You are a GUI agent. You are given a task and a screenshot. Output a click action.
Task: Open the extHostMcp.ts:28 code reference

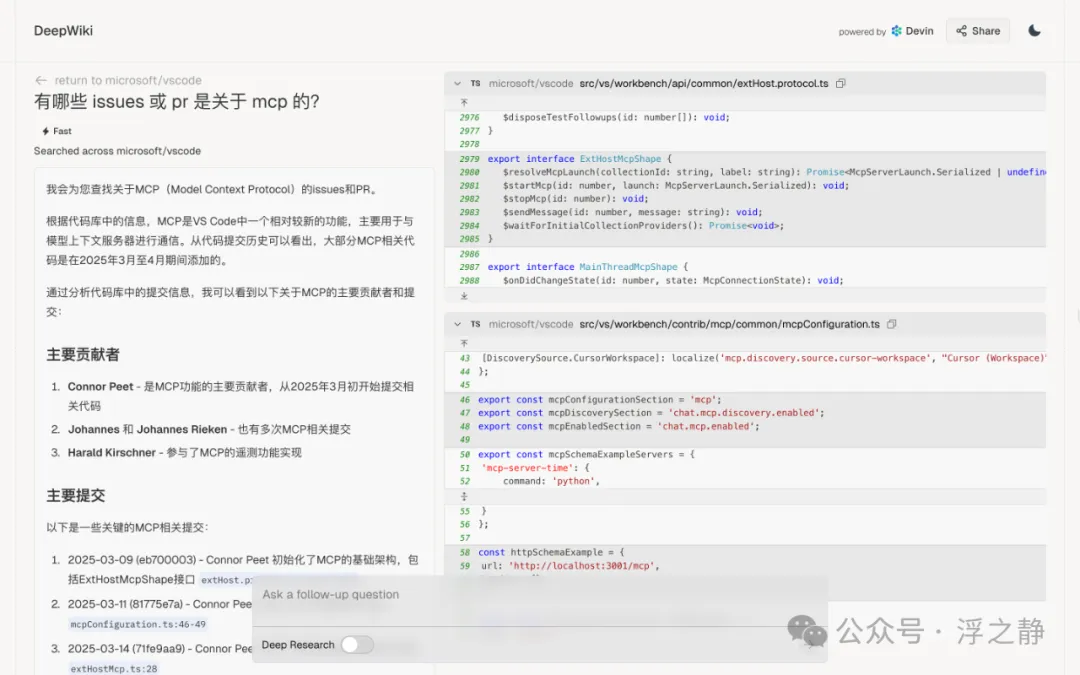pos(114,668)
